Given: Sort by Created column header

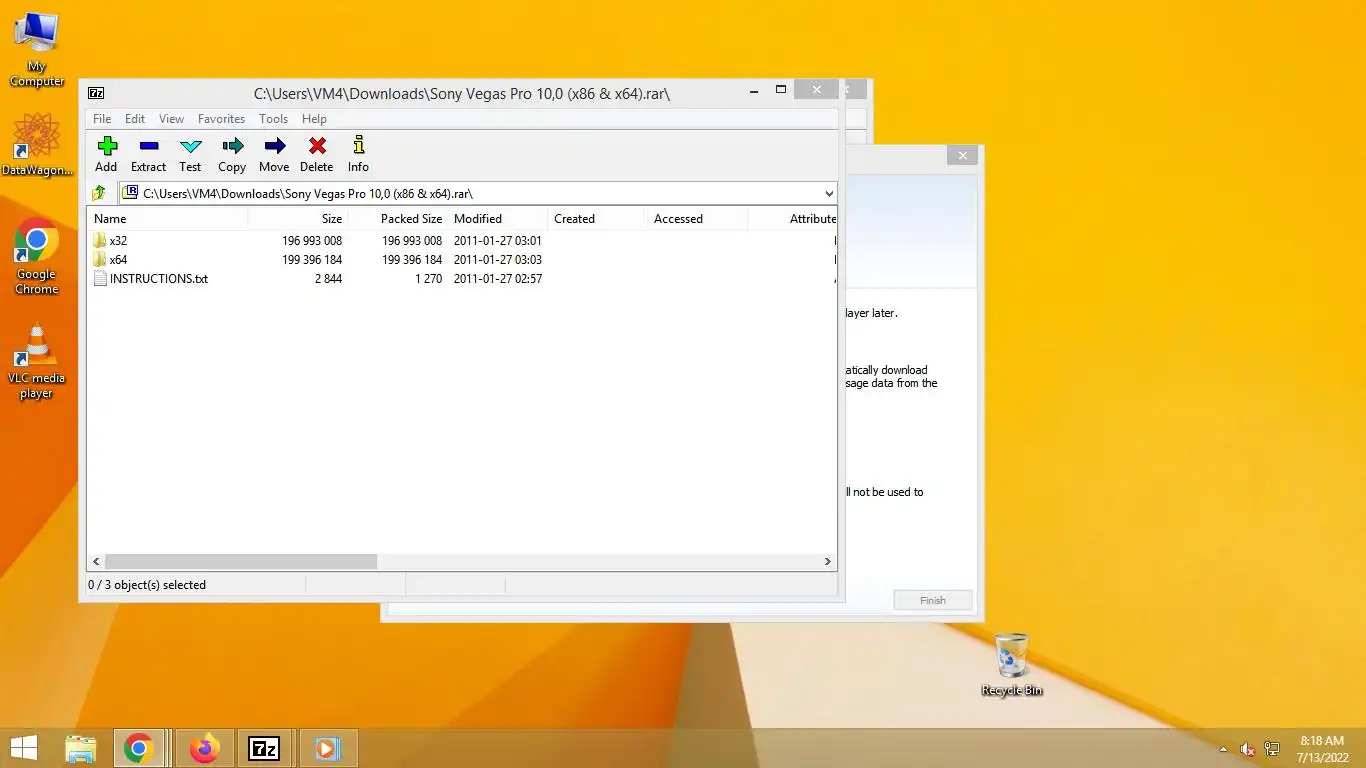Looking at the screenshot, I should point(597,219).
